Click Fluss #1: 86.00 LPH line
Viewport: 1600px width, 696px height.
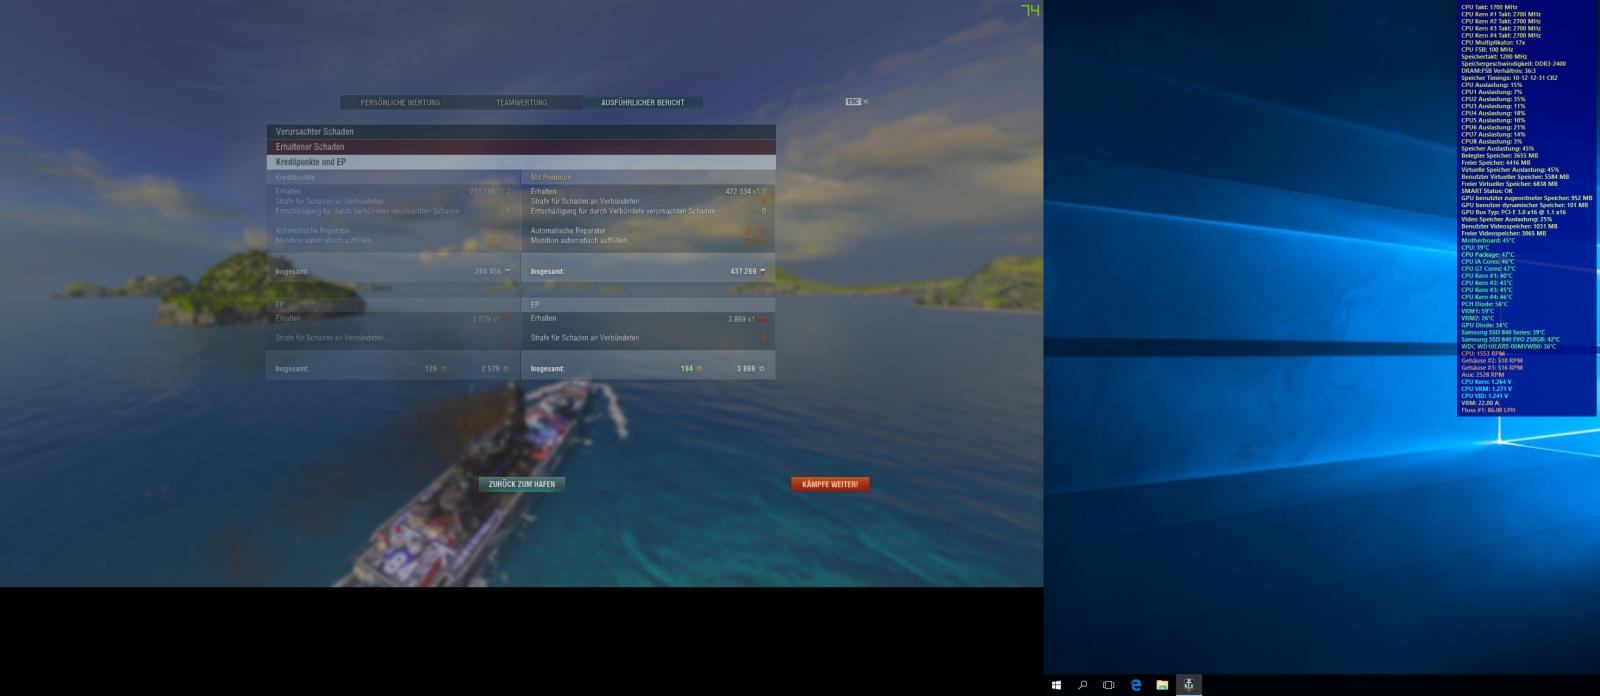pyautogui.click(x=1488, y=410)
